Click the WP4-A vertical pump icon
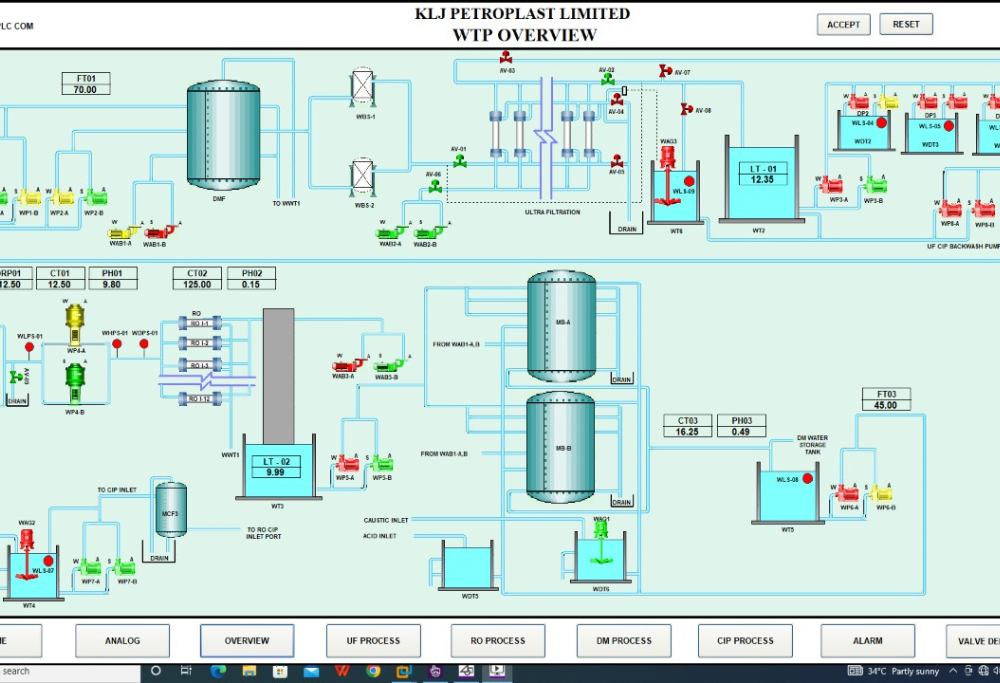The width and height of the screenshot is (1000, 683). point(74,321)
